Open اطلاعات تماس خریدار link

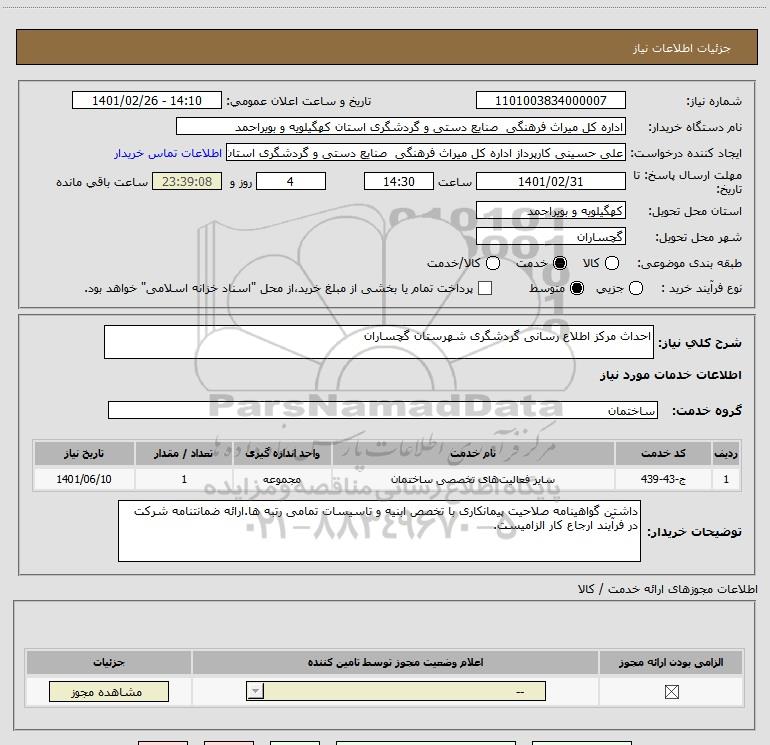pyautogui.click(x=168, y=153)
